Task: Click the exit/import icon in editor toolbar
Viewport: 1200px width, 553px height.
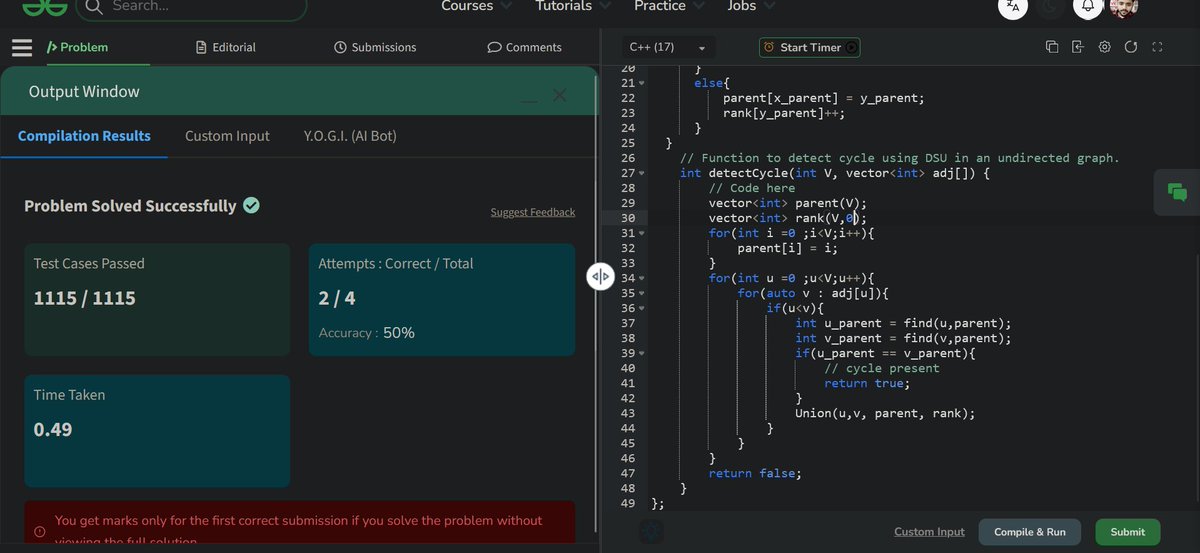Action: [x=1078, y=47]
